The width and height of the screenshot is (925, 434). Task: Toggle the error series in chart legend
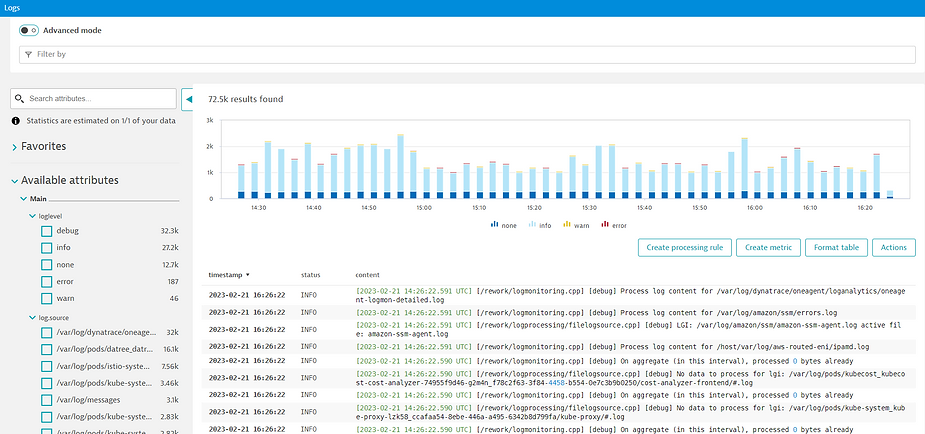(614, 225)
